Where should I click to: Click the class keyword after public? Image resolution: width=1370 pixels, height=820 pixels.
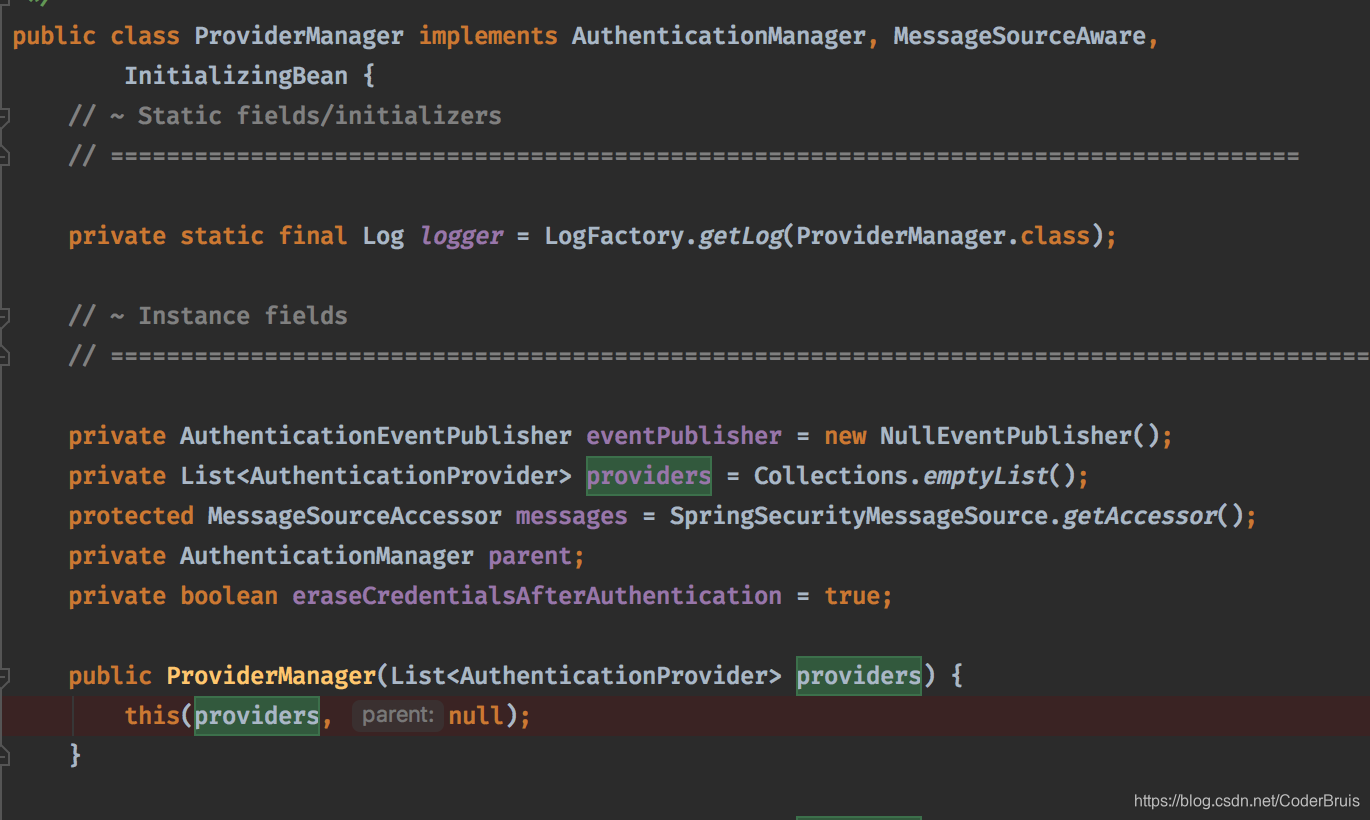(145, 36)
